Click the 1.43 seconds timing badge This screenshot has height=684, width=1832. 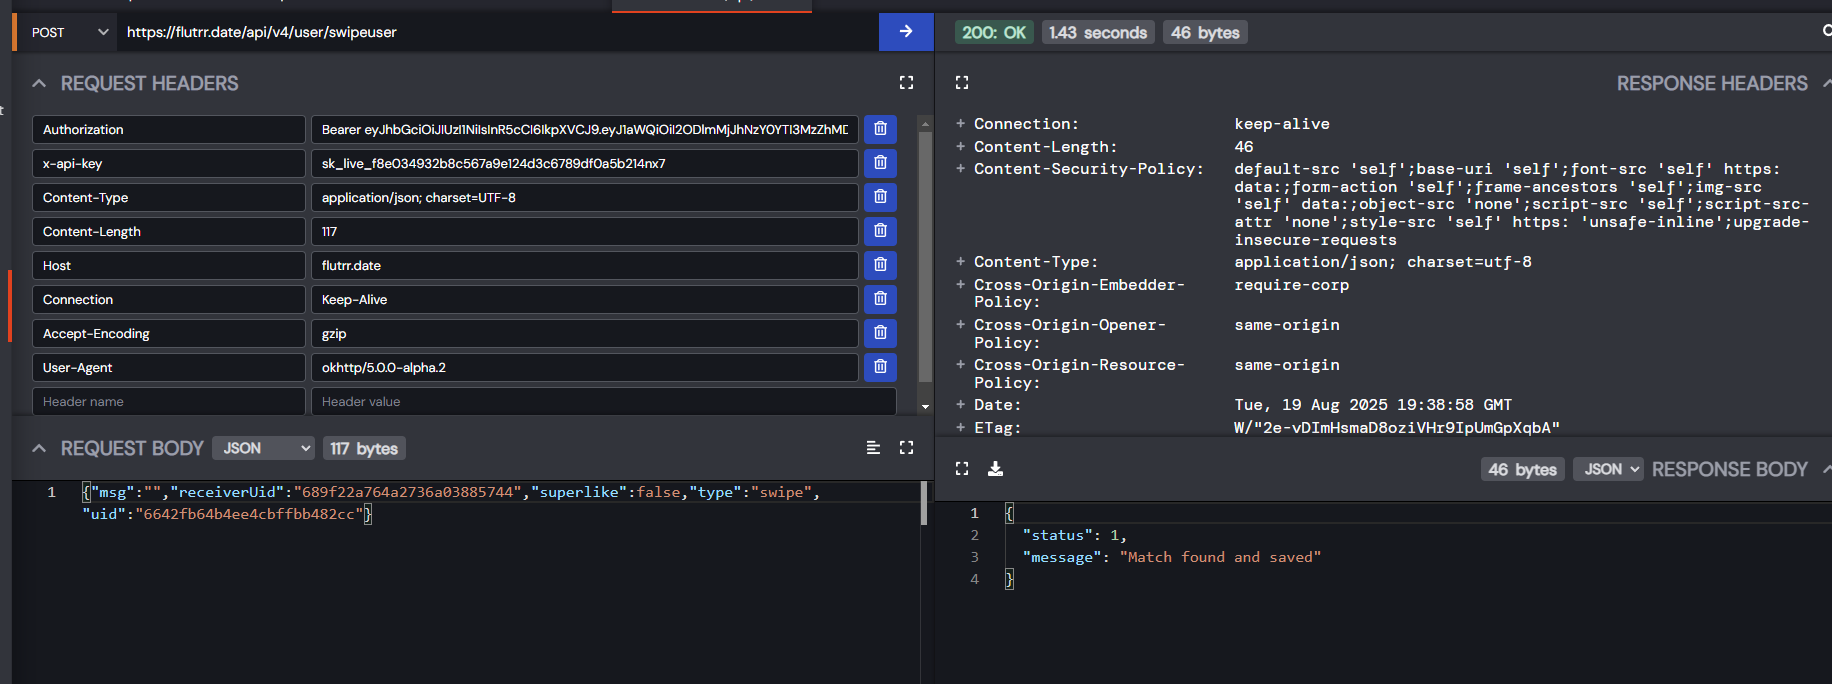click(x=1098, y=32)
